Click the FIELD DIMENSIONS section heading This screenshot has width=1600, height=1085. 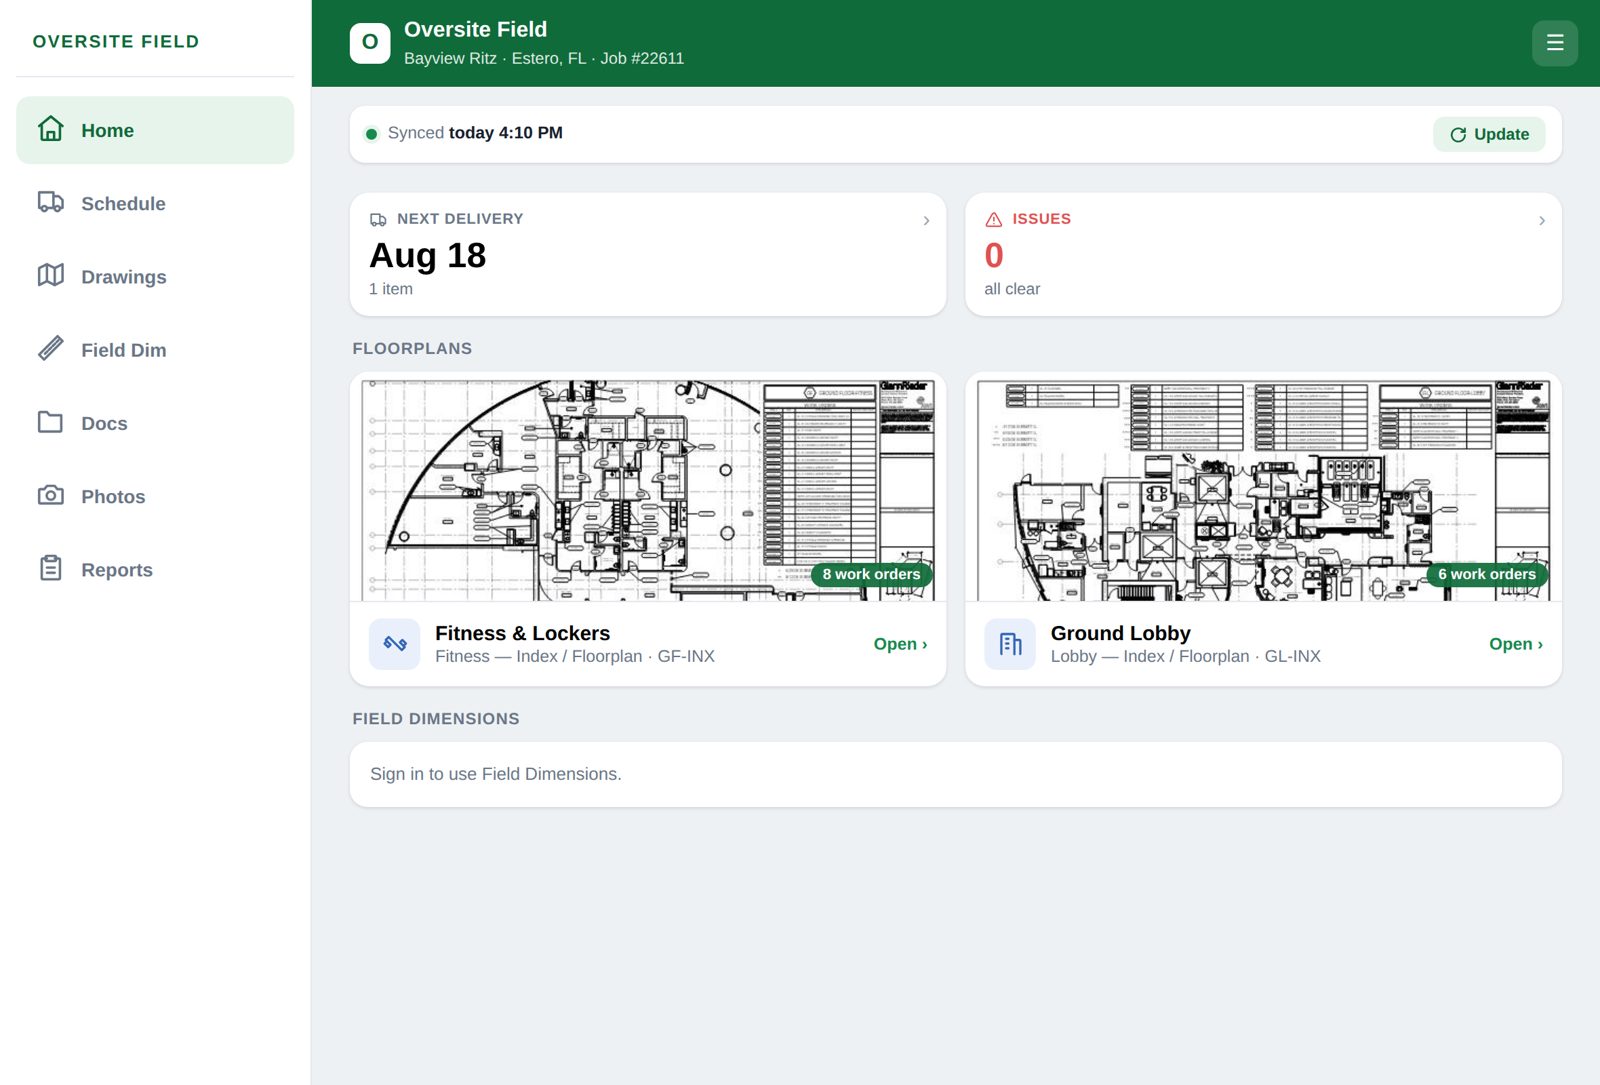tap(436, 718)
